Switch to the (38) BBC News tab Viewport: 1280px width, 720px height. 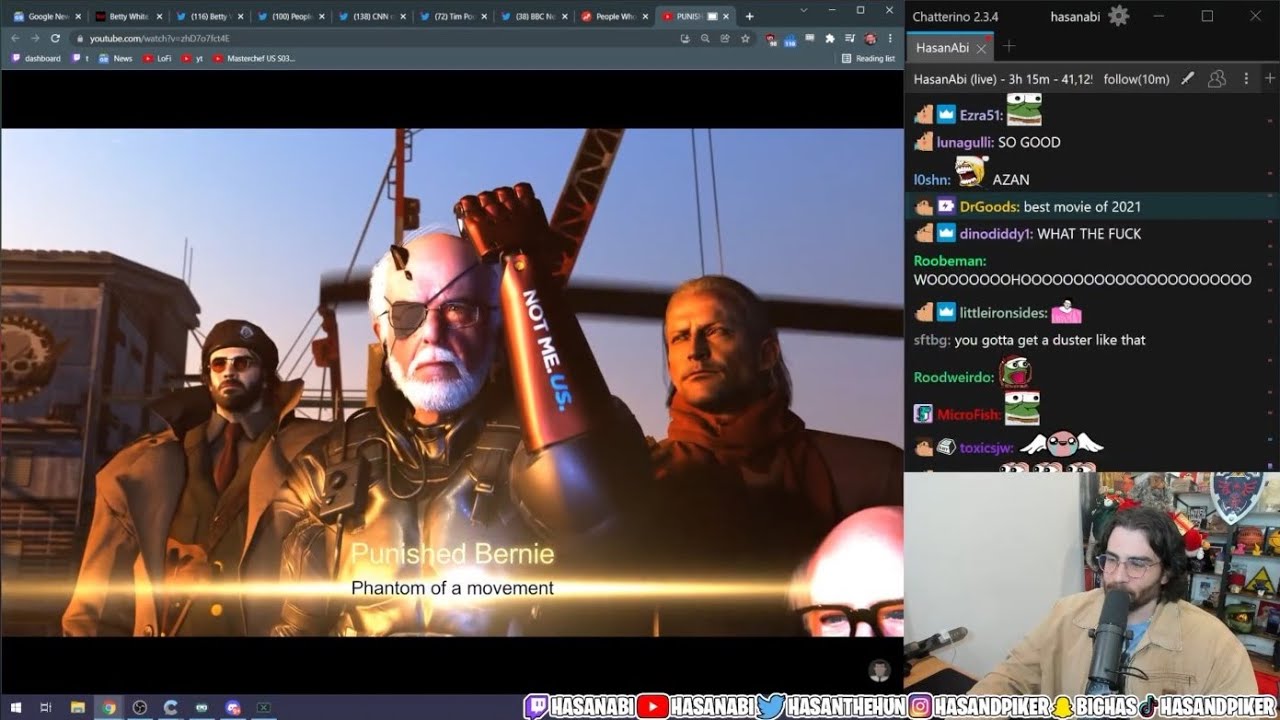(x=533, y=16)
